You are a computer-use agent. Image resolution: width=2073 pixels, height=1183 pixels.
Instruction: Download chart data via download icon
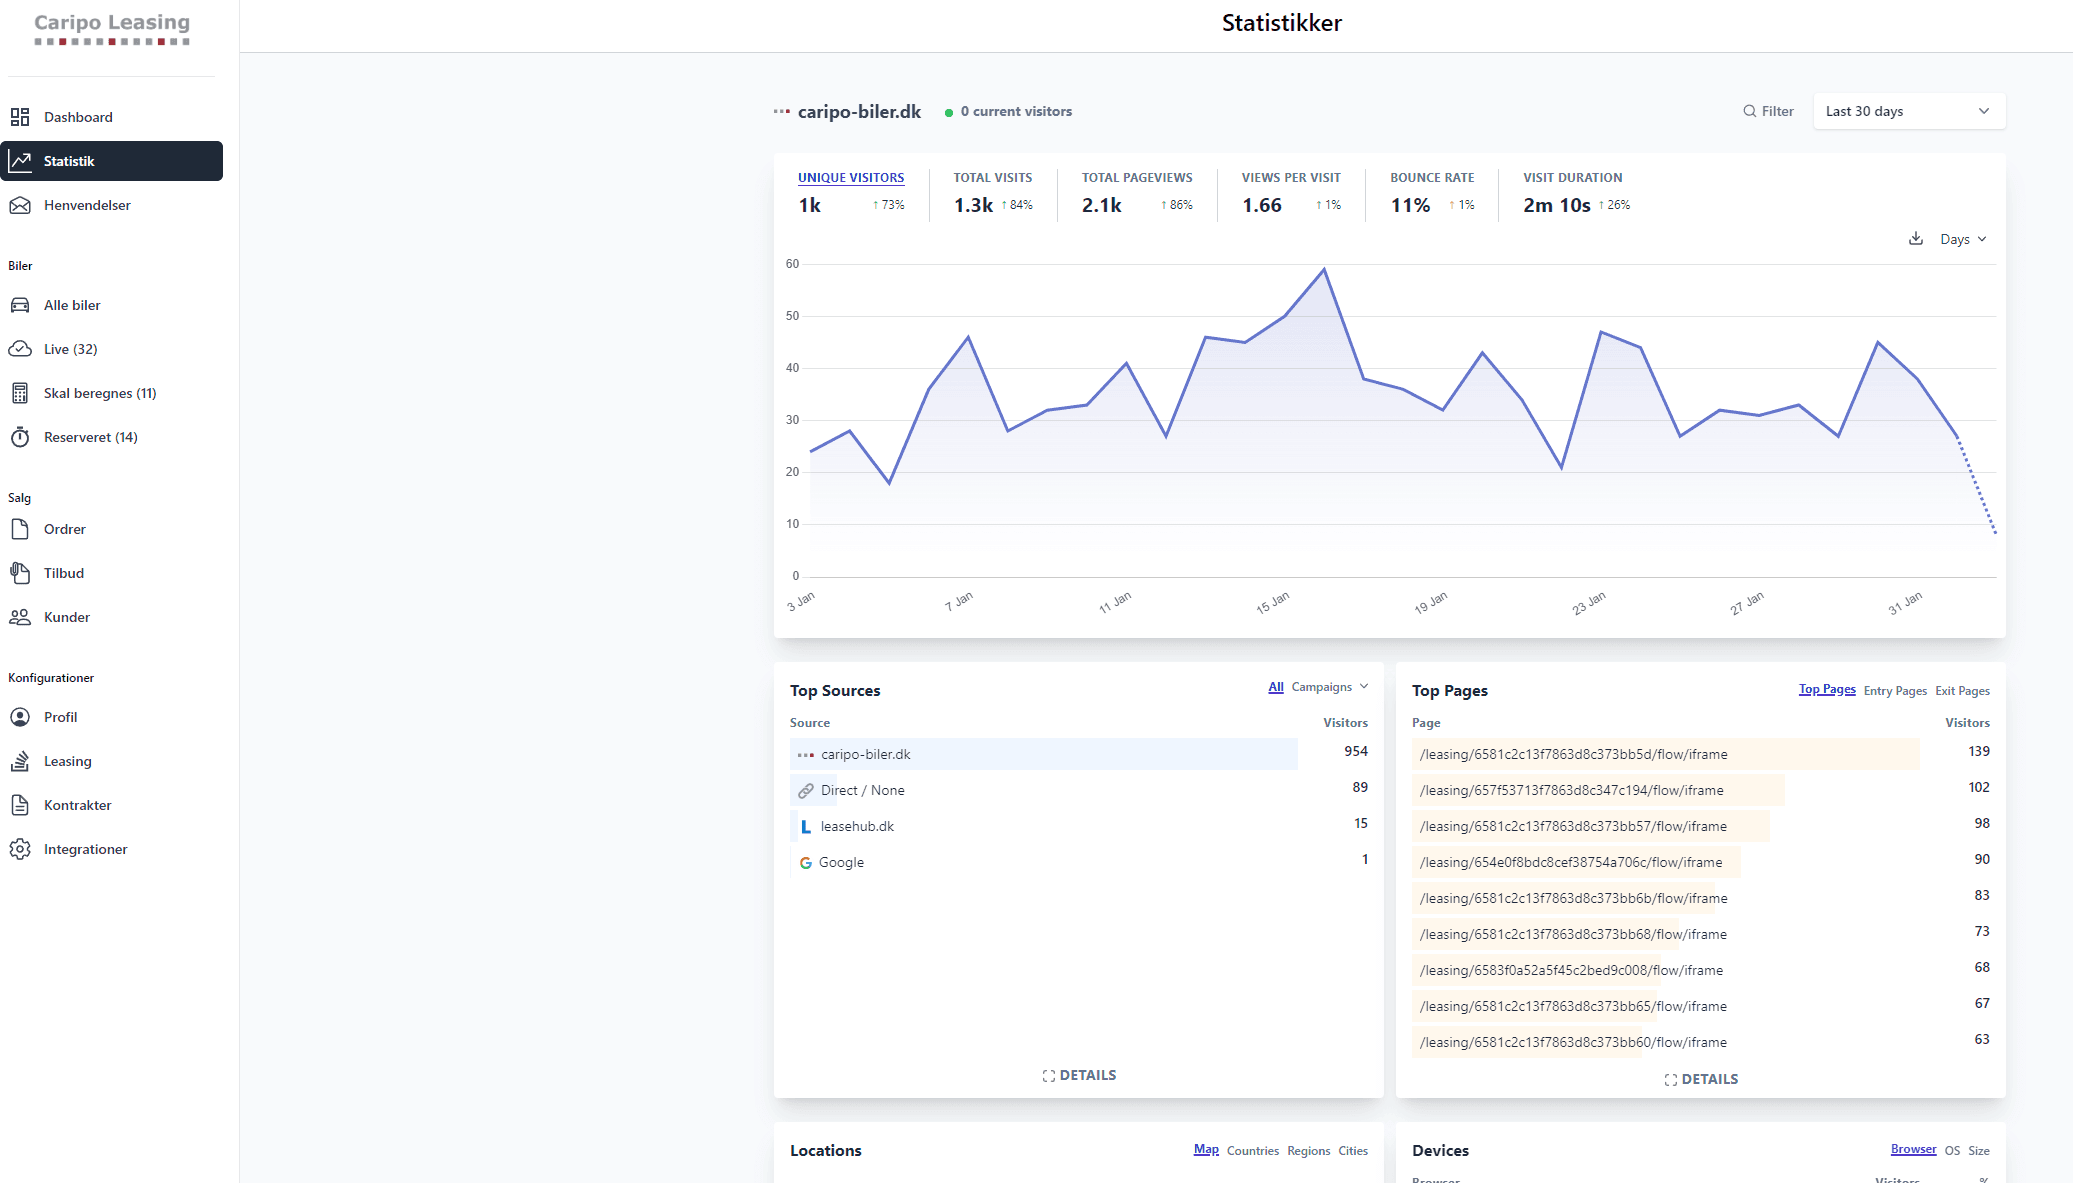coord(1915,239)
